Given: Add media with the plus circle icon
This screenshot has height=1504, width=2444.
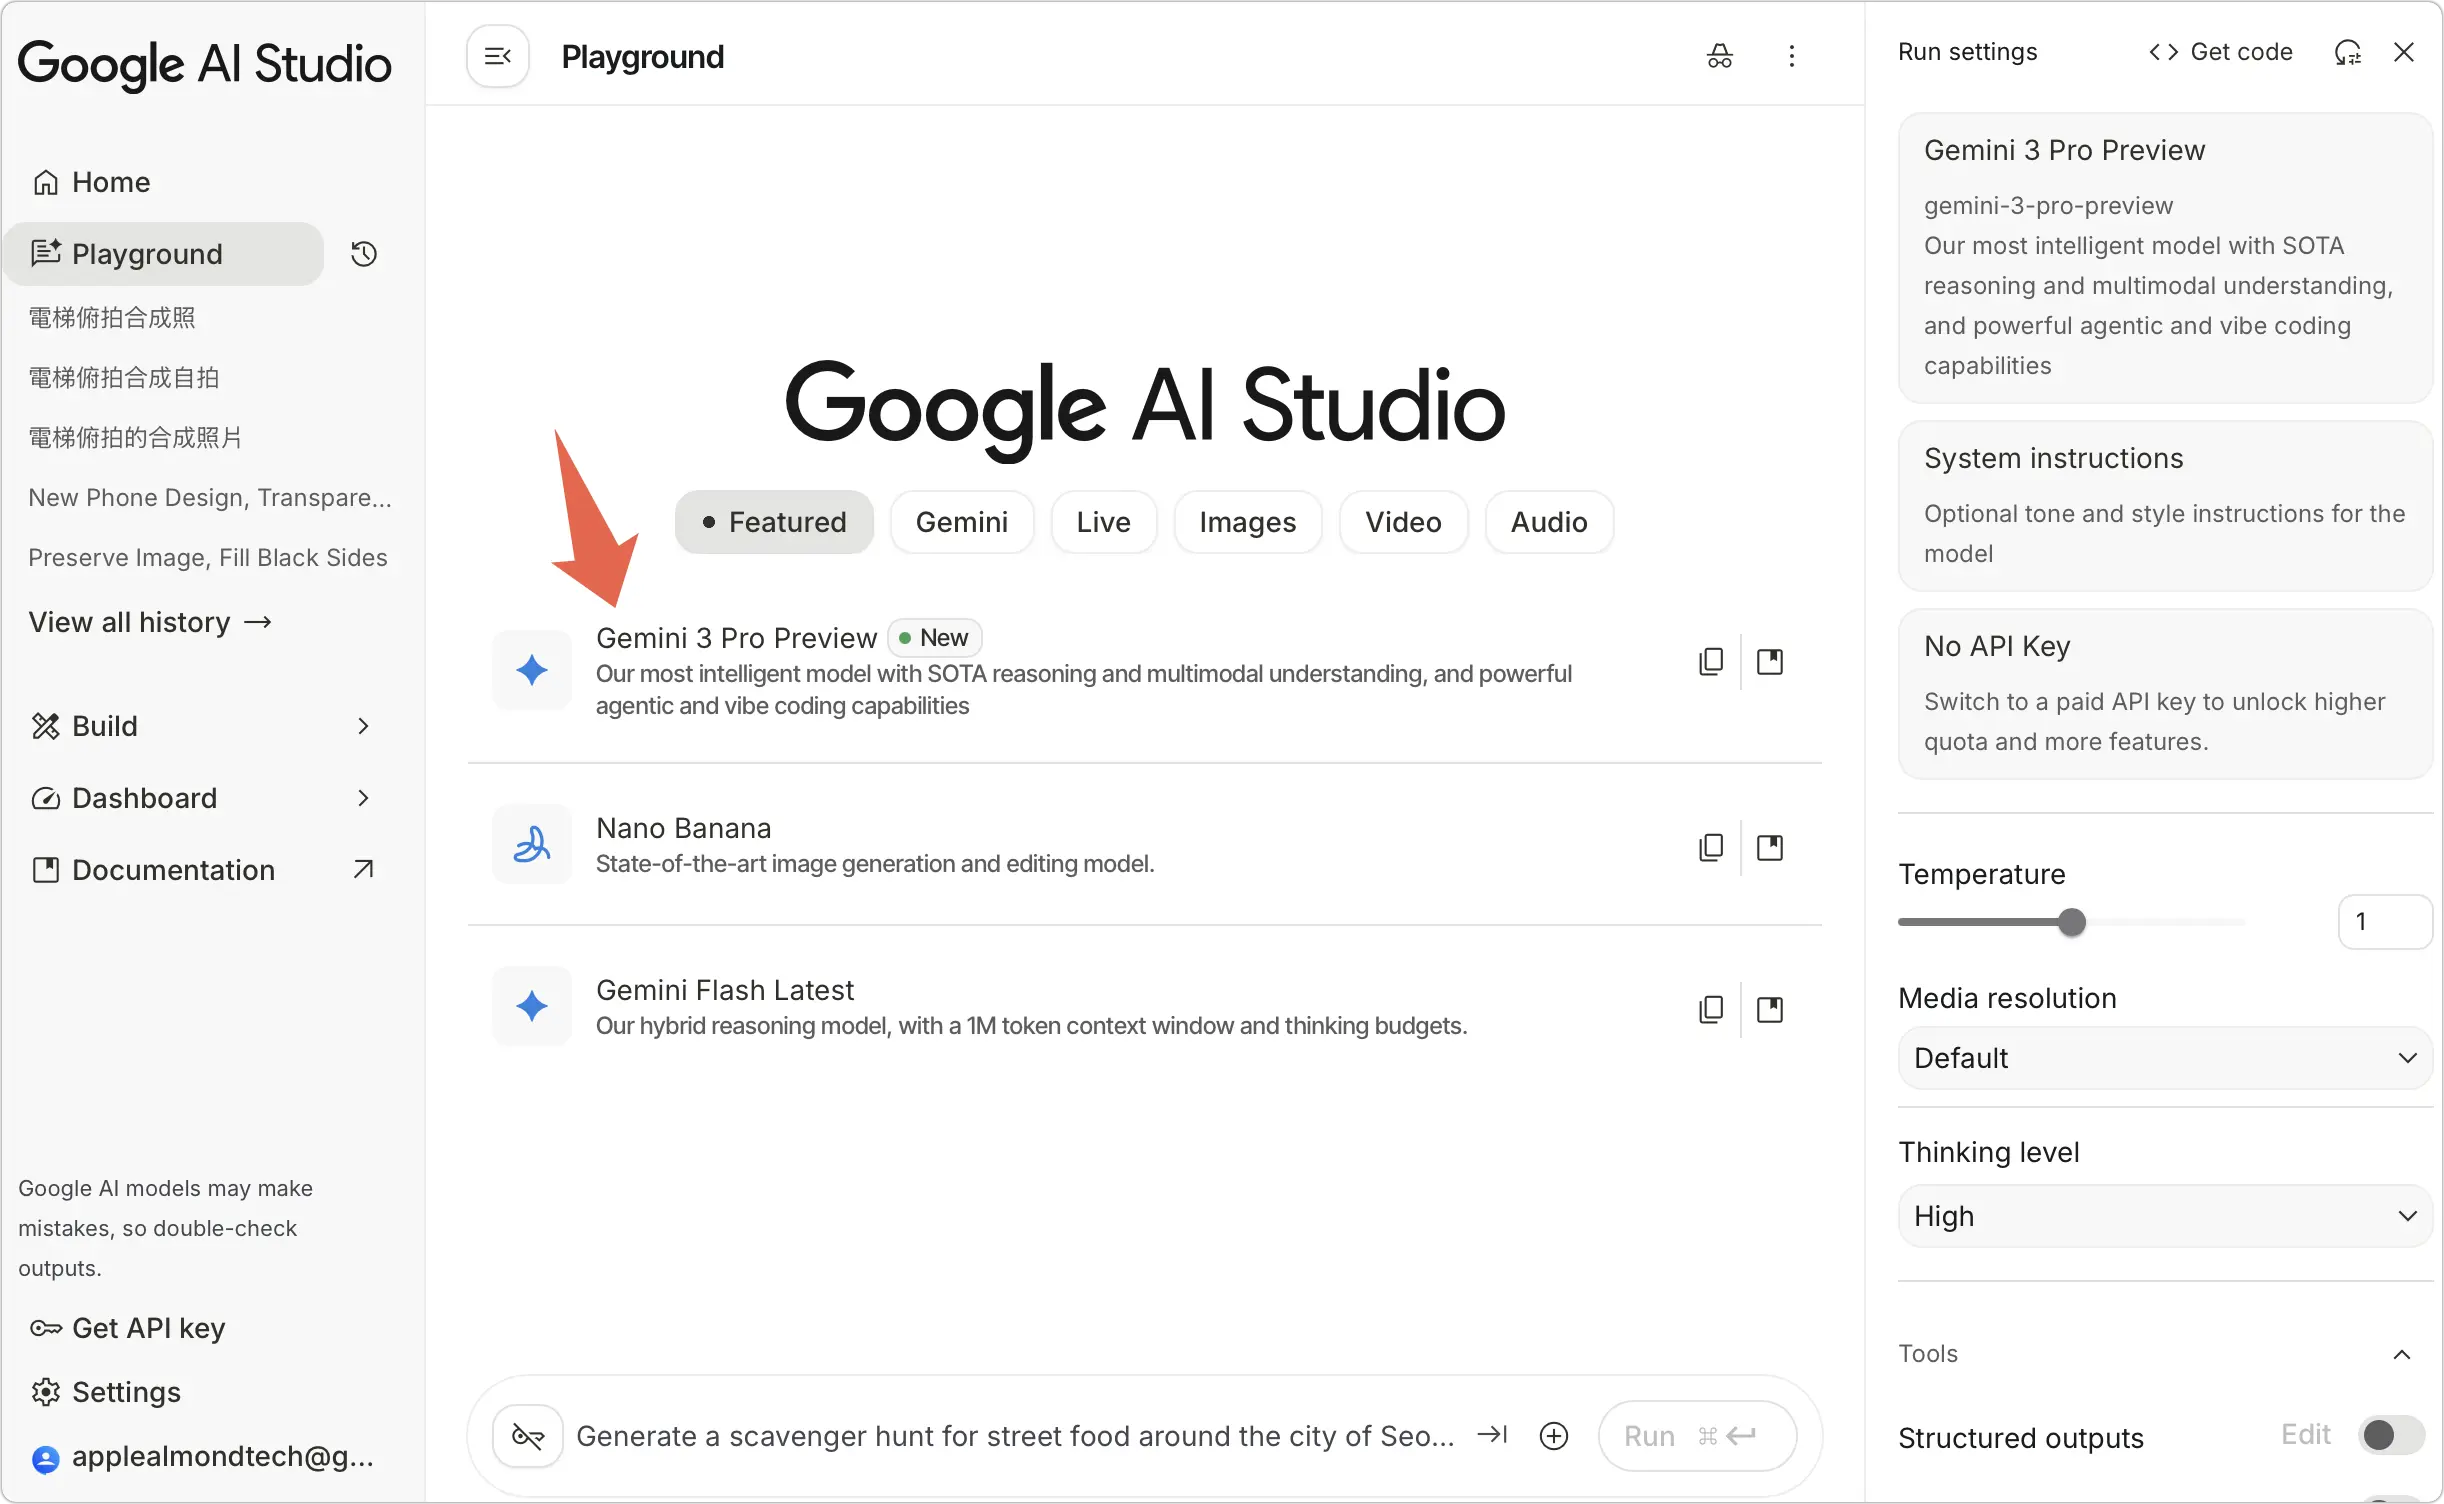Looking at the screenshot, I should tap(1554, 1436).
